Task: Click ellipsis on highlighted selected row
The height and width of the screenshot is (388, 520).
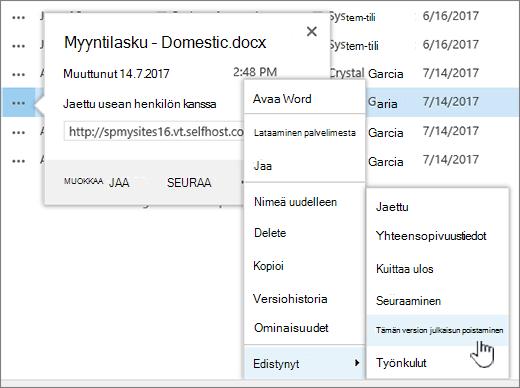Action: (x=18, y=103)
